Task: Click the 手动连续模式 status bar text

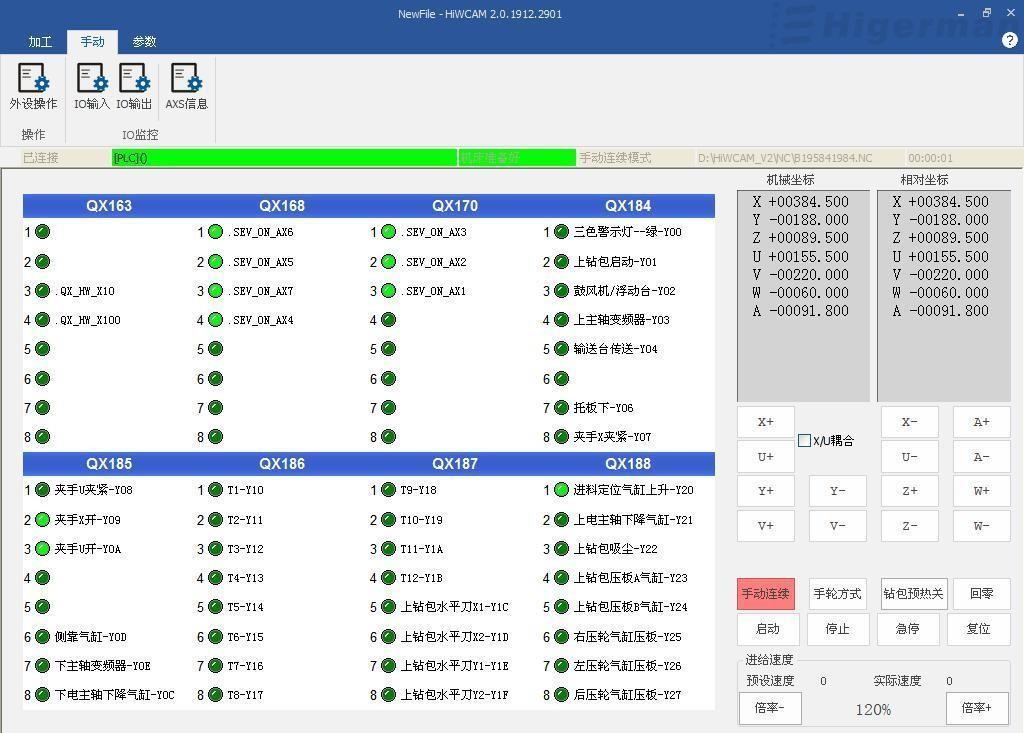Action: coord(615,158)
